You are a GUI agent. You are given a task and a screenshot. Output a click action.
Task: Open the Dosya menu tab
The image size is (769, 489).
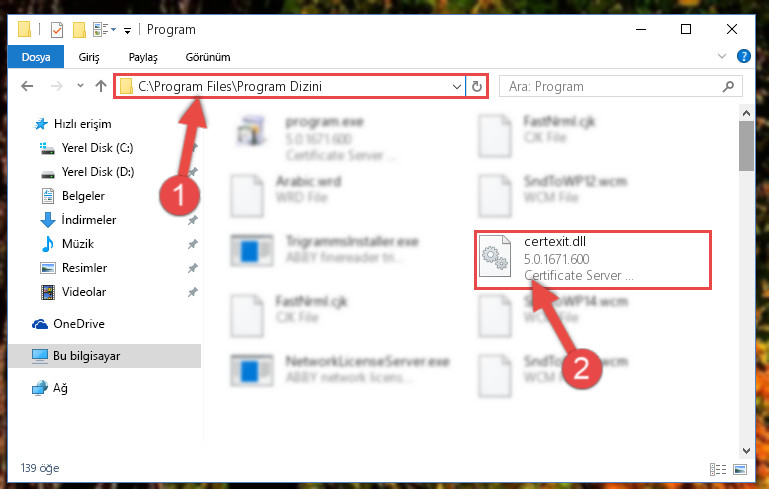[36, 57]
